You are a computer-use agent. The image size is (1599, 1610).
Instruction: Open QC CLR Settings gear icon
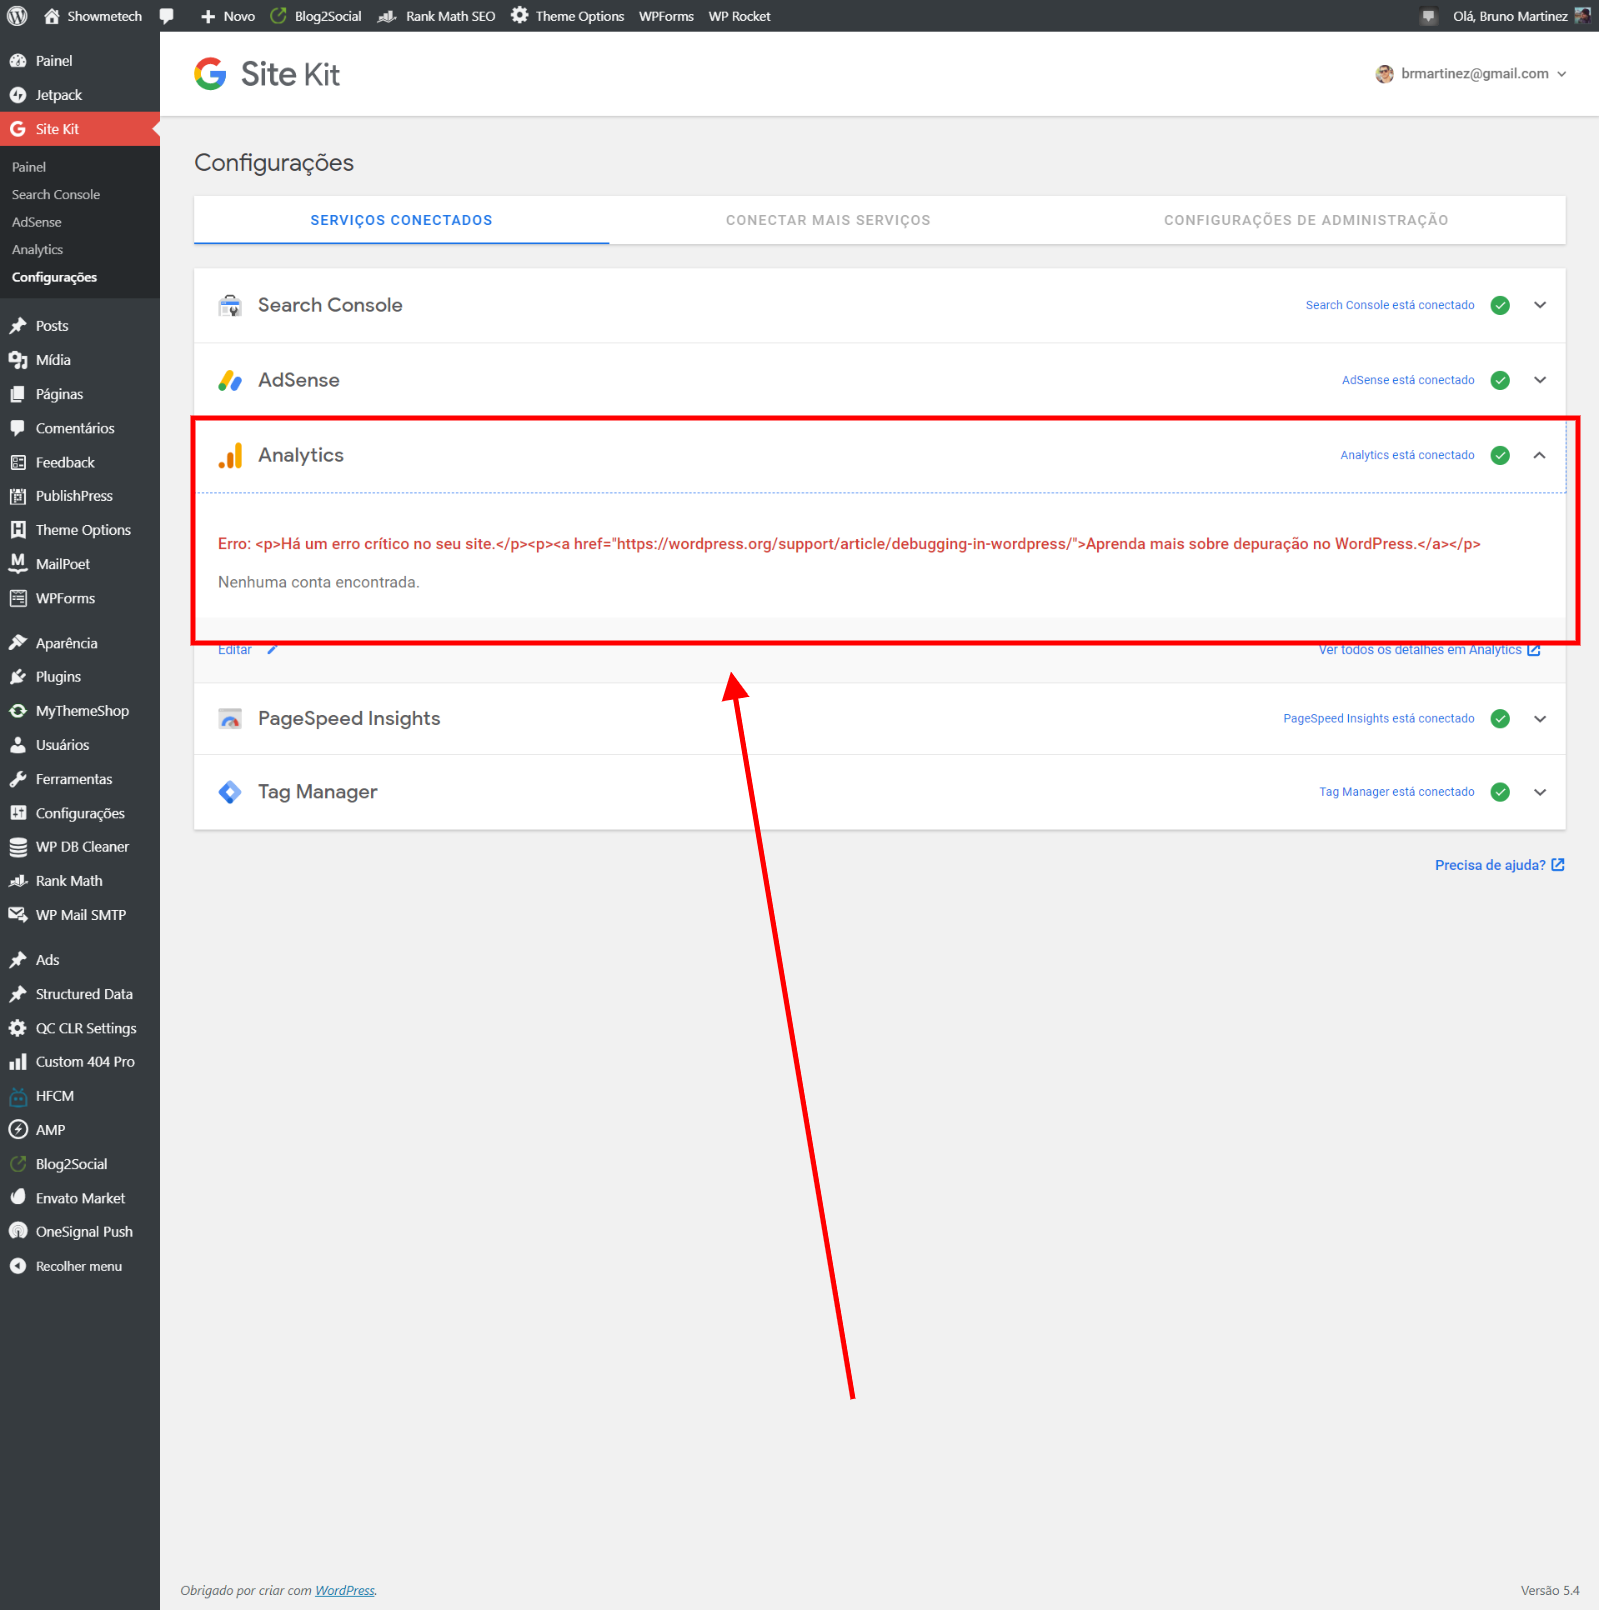18,1028
